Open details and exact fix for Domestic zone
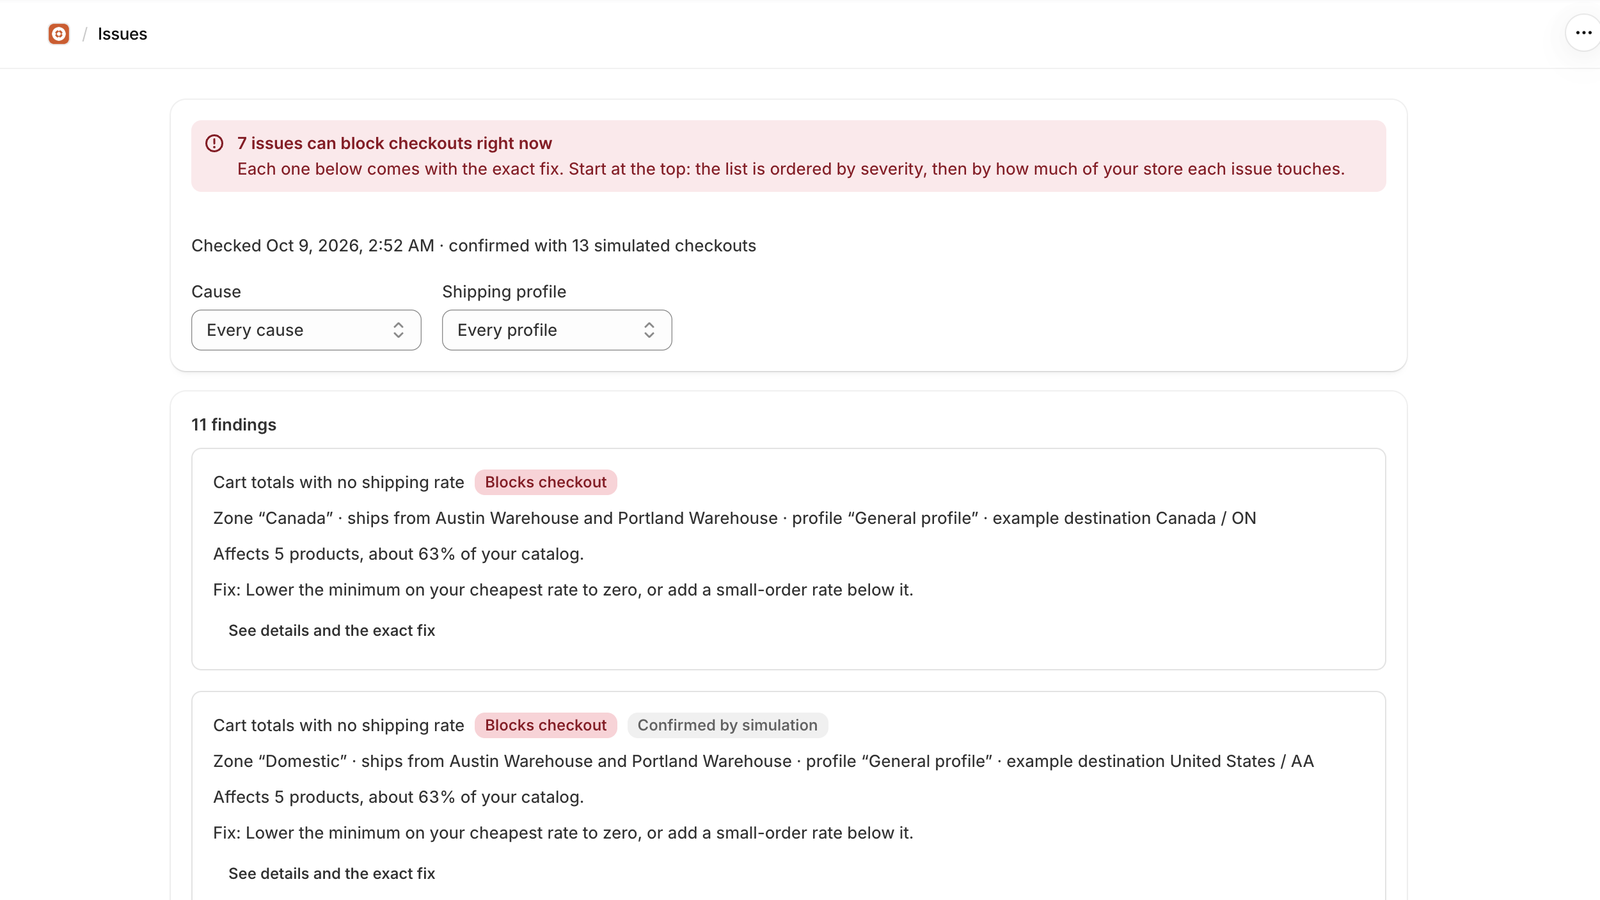 click(x=332, y=873)
